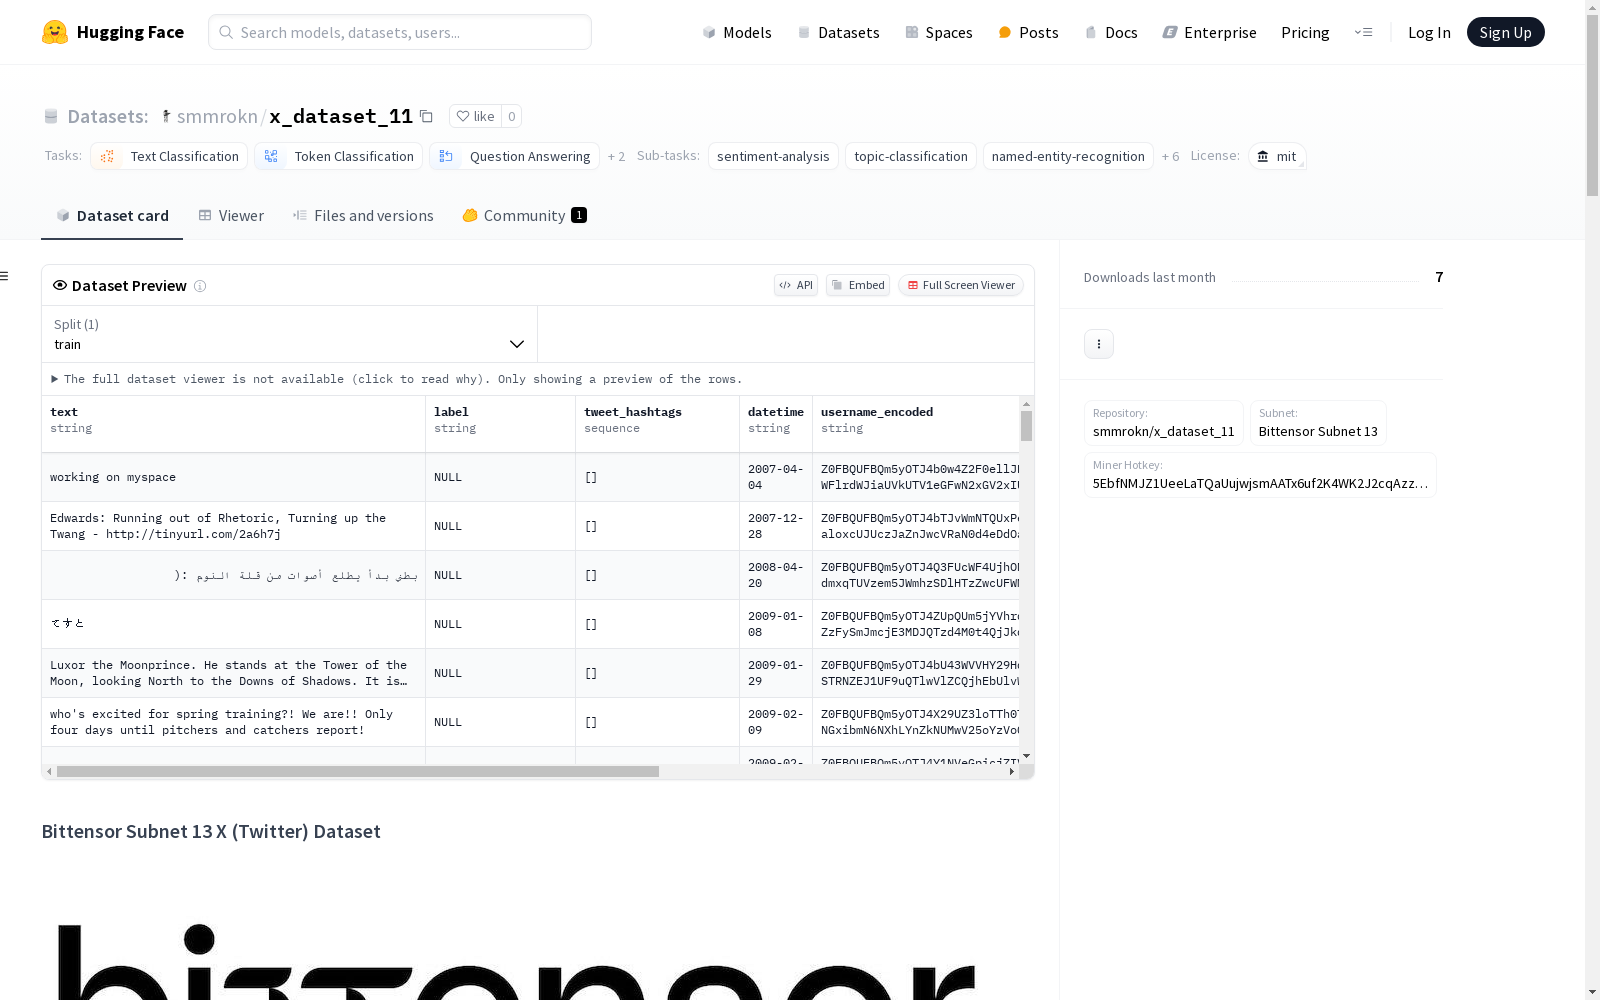Open the Enterprise page

[x=1210, y=32]
